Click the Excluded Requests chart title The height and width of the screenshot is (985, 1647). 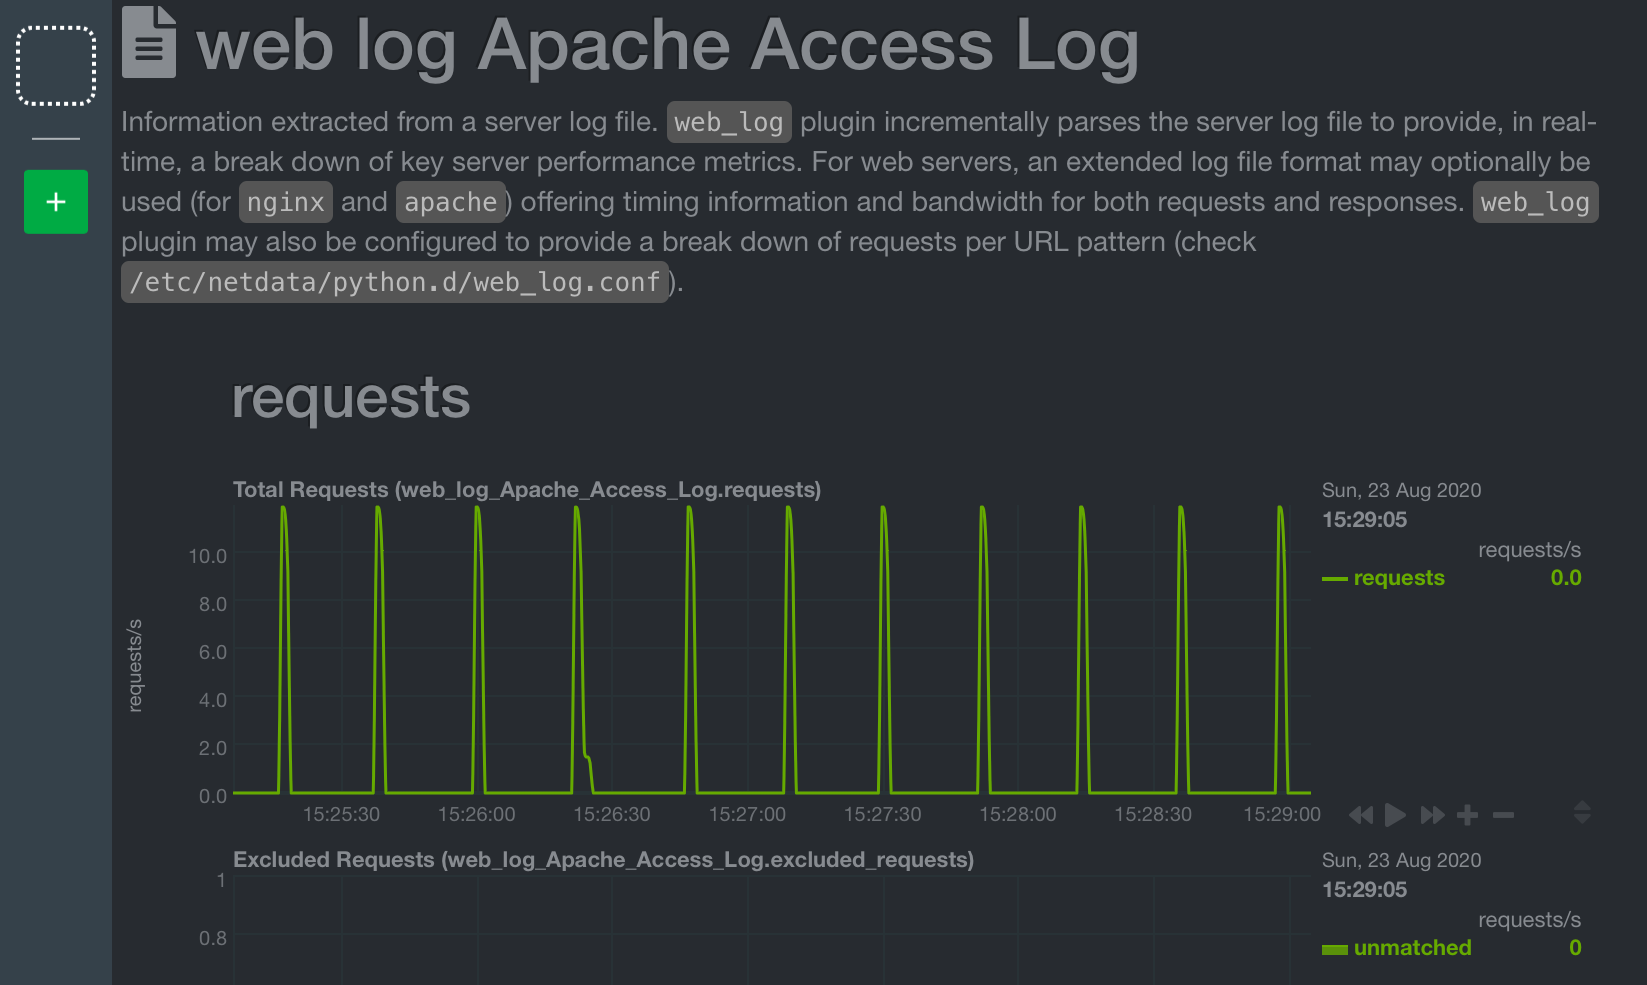[x=602, y=859]
